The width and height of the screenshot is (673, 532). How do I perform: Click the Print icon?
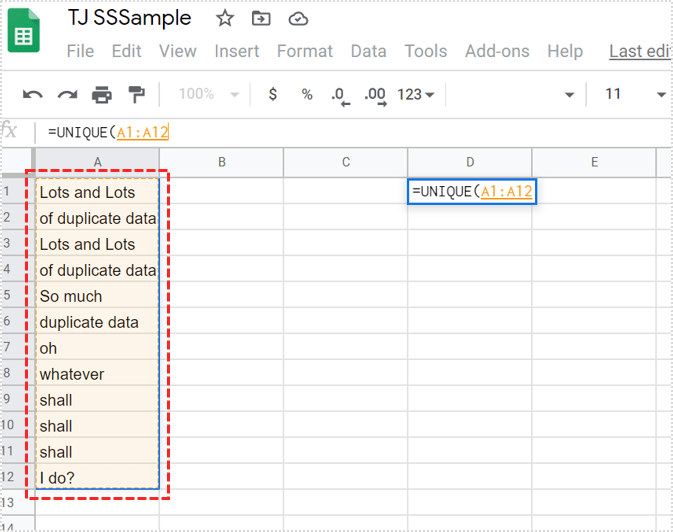click(x=102, y=95)
